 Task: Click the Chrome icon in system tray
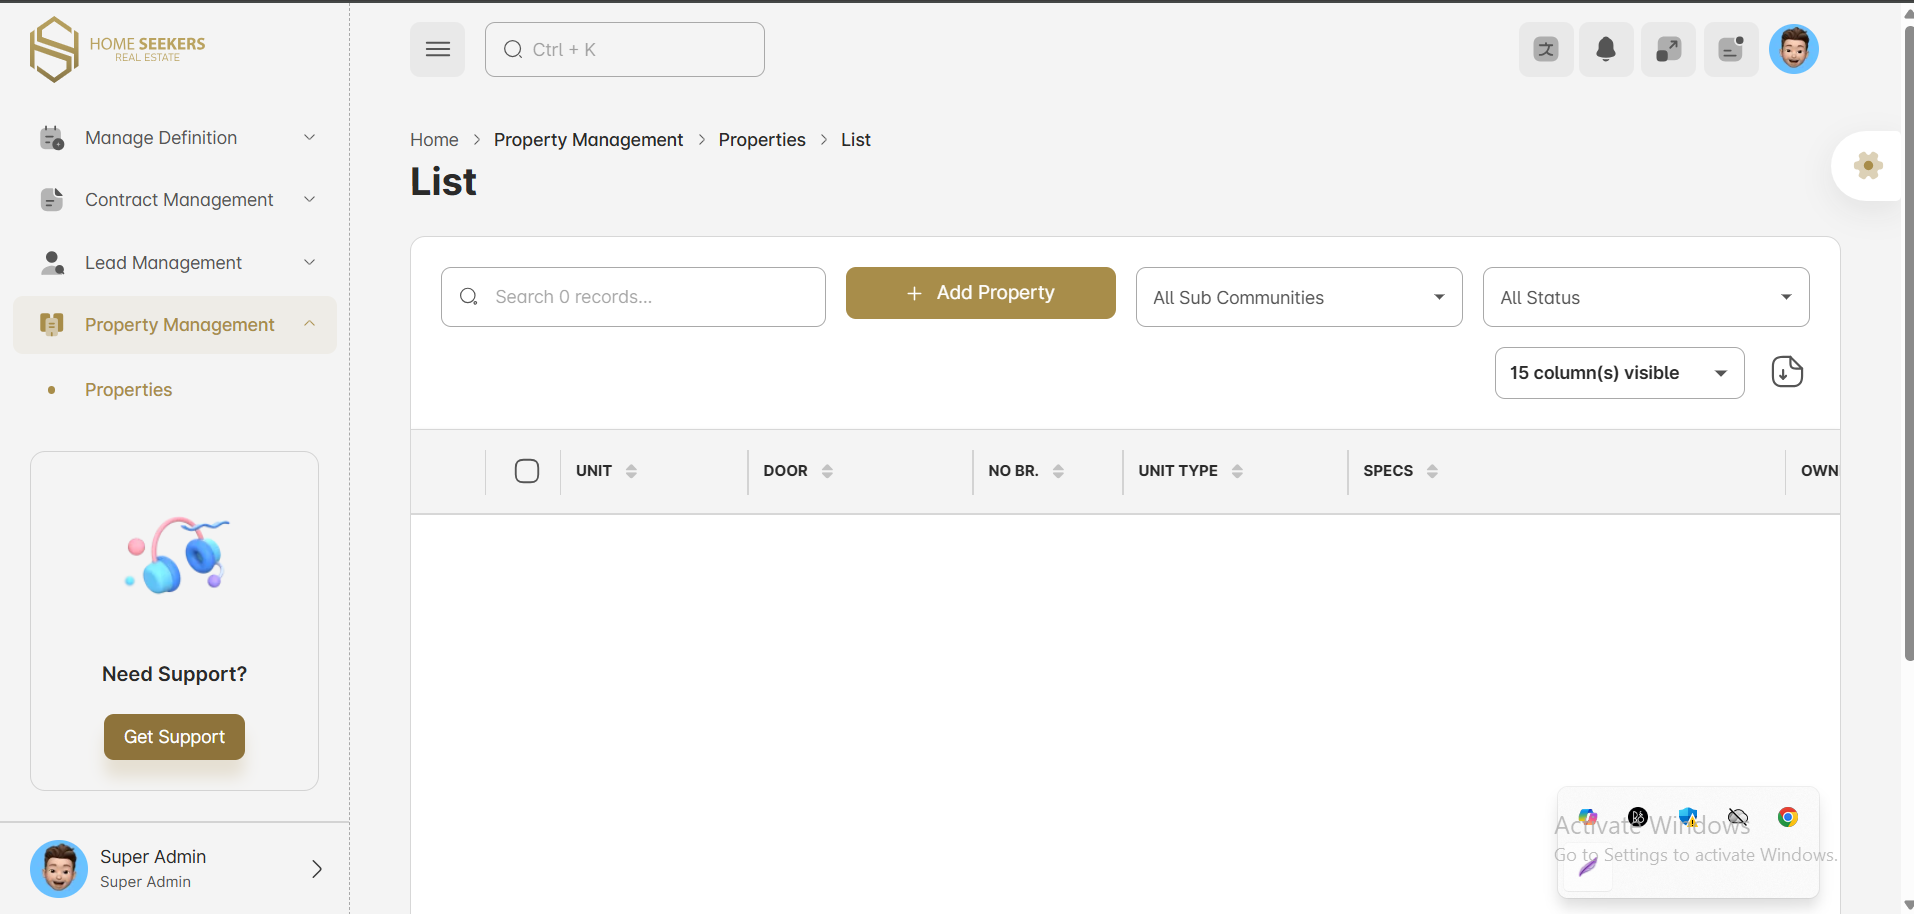[x=1787, y=817]
